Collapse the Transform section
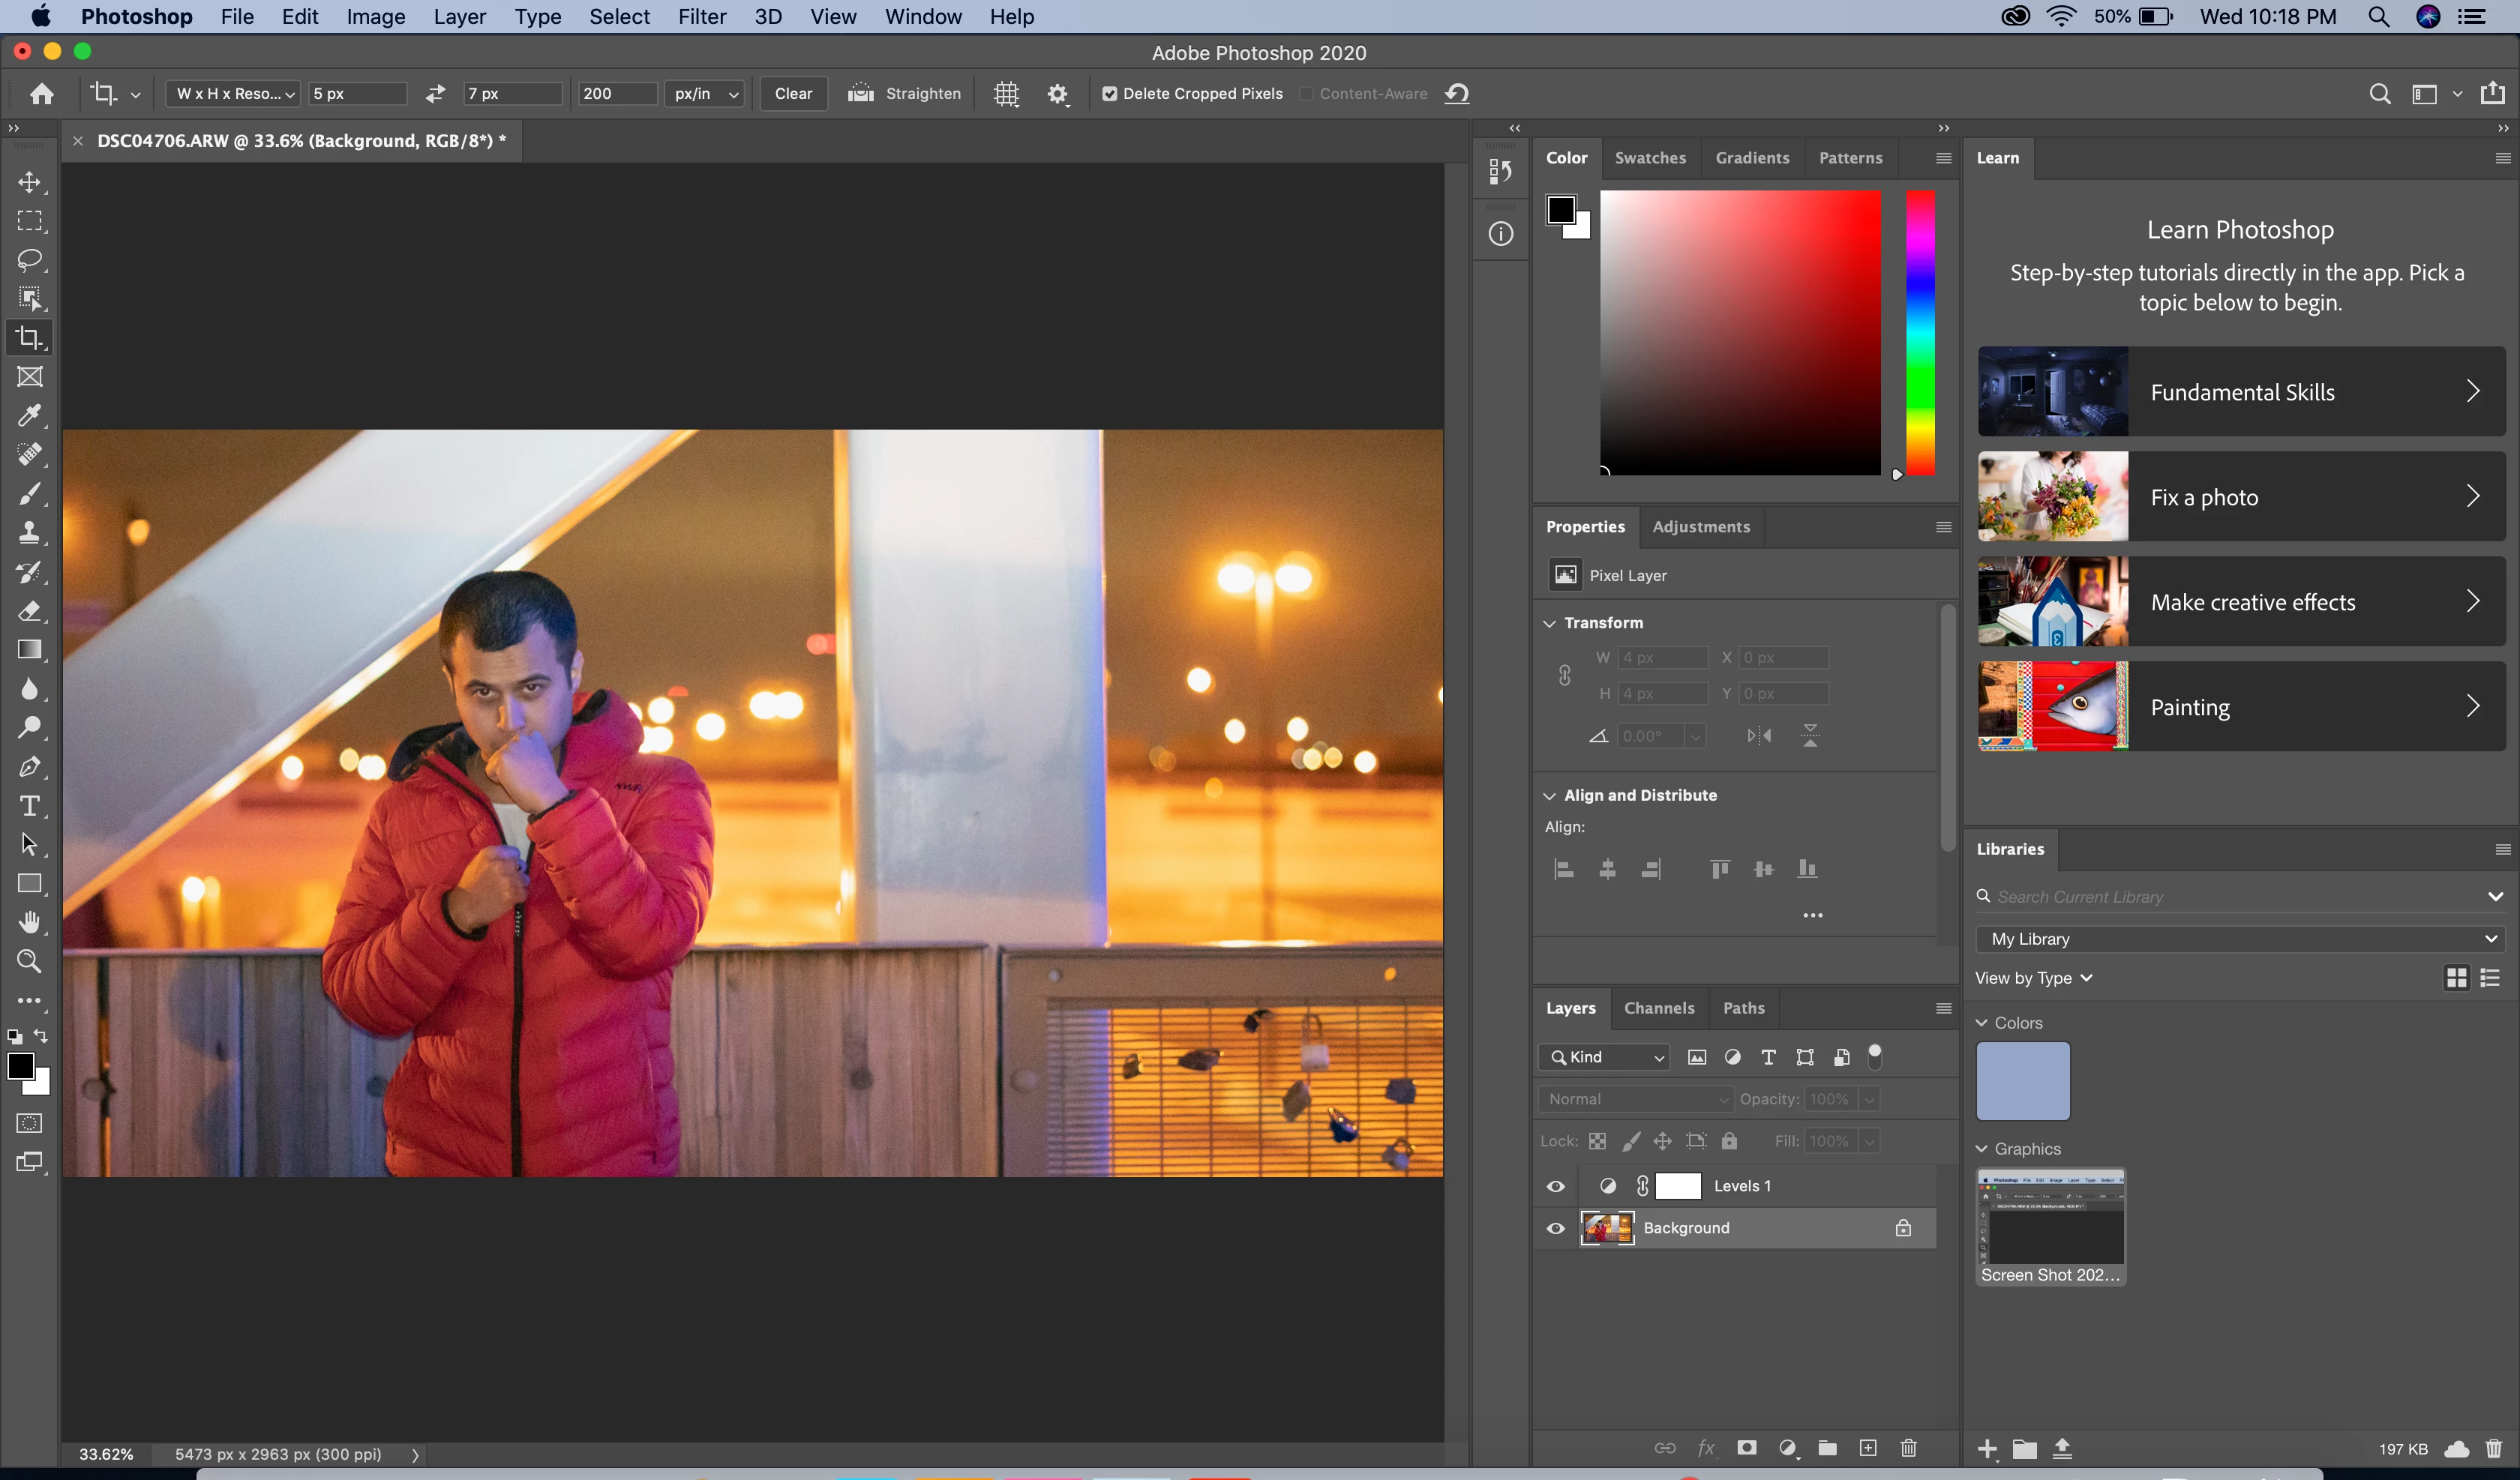 pyautogui.click(x=1550, y=623)
